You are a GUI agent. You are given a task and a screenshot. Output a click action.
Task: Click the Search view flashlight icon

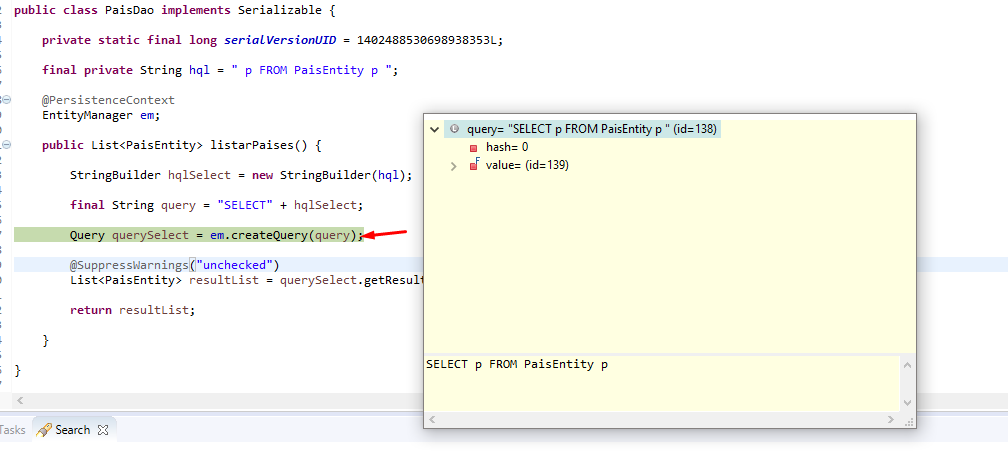click(44, 430)
